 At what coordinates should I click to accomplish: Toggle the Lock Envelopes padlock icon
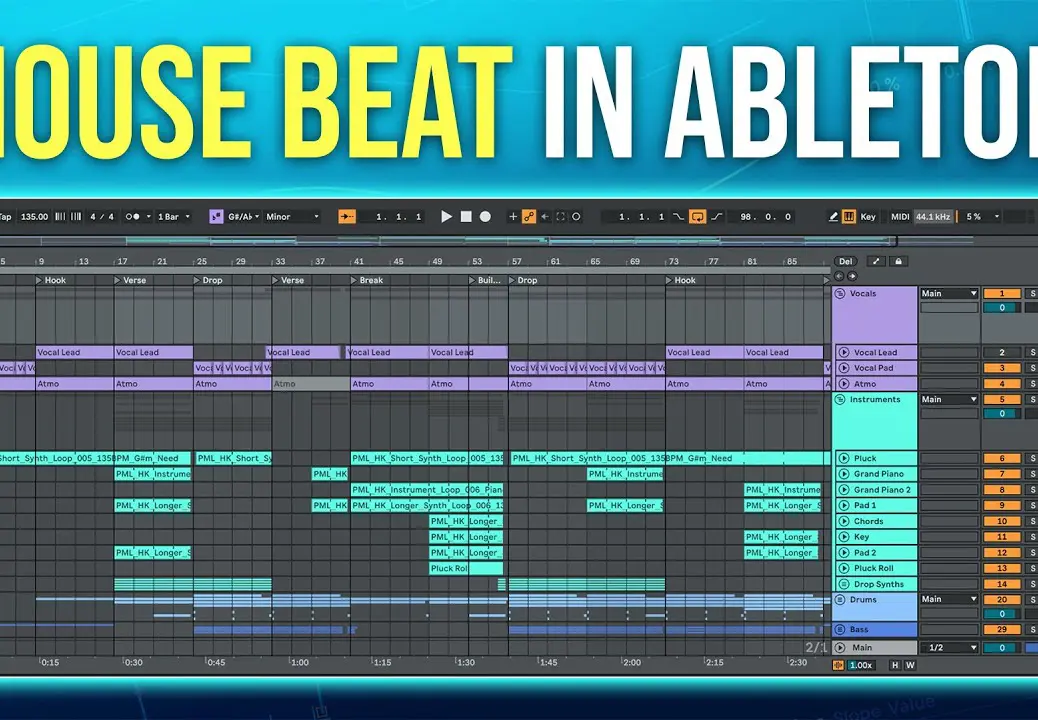898,261
